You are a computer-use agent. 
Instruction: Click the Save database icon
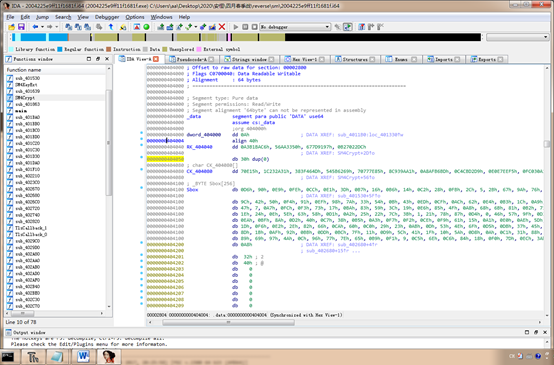click(x=21, y=27)
